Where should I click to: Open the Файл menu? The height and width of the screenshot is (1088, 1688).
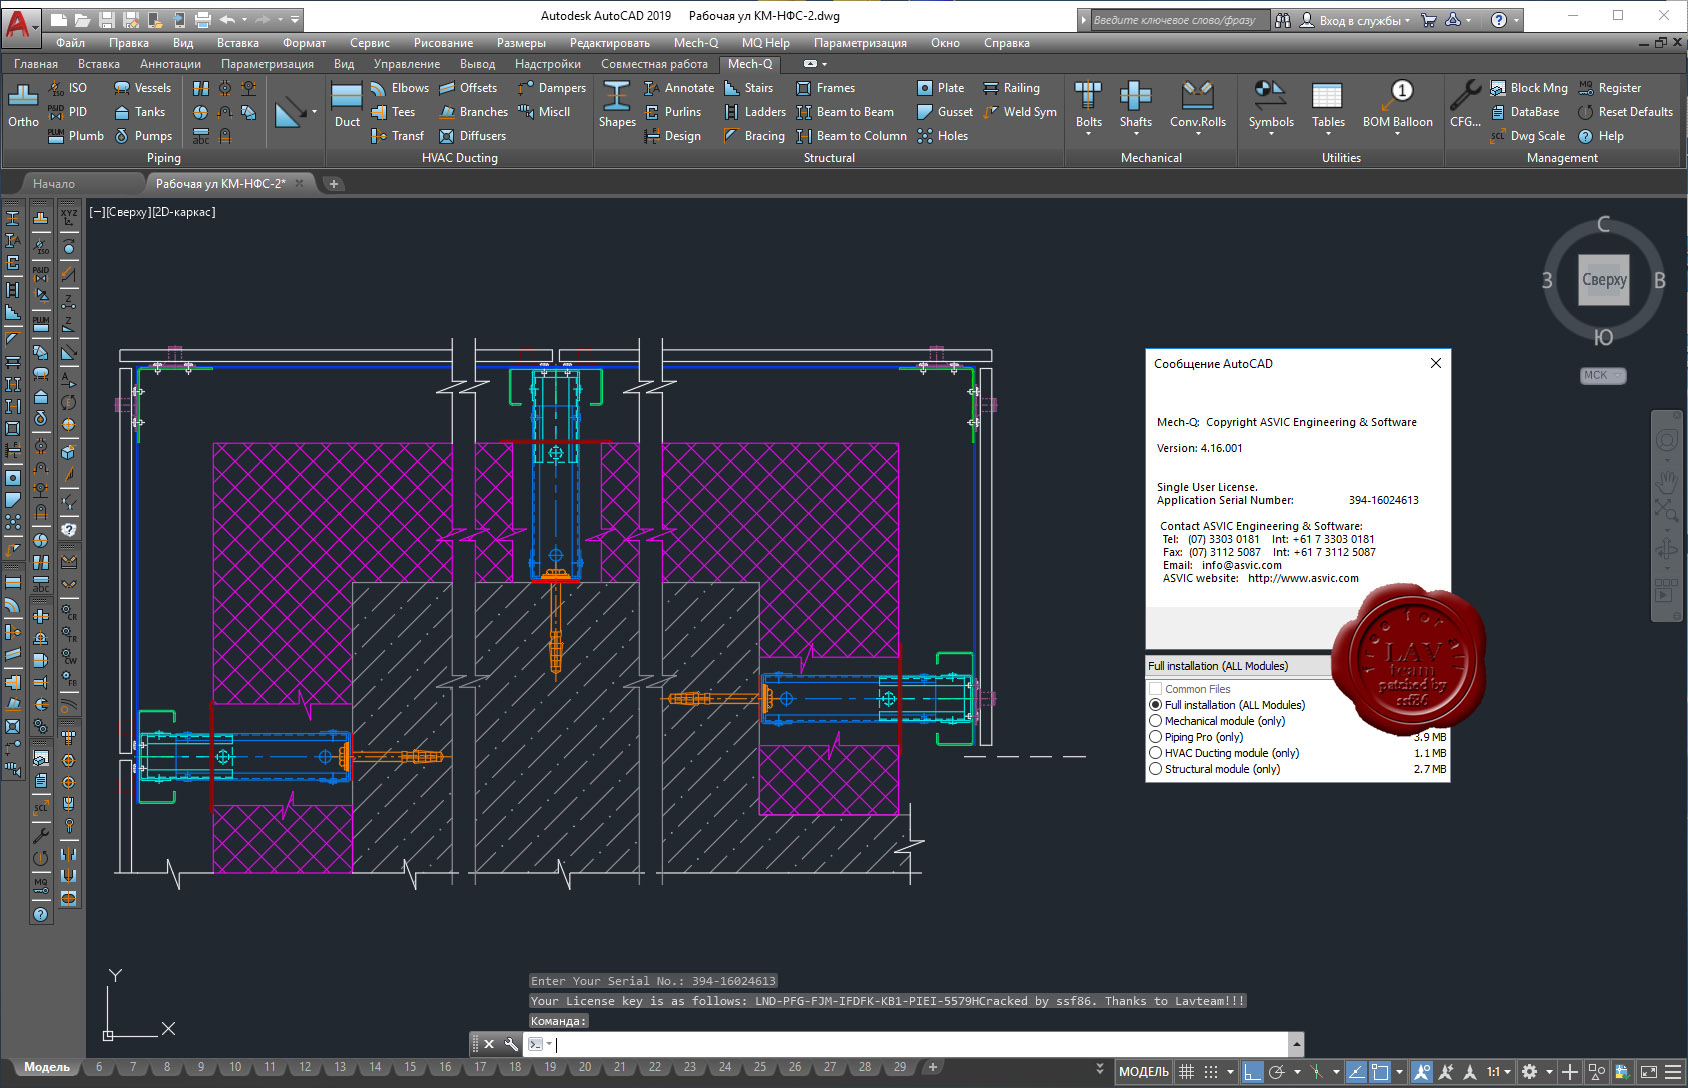[70, 43]
